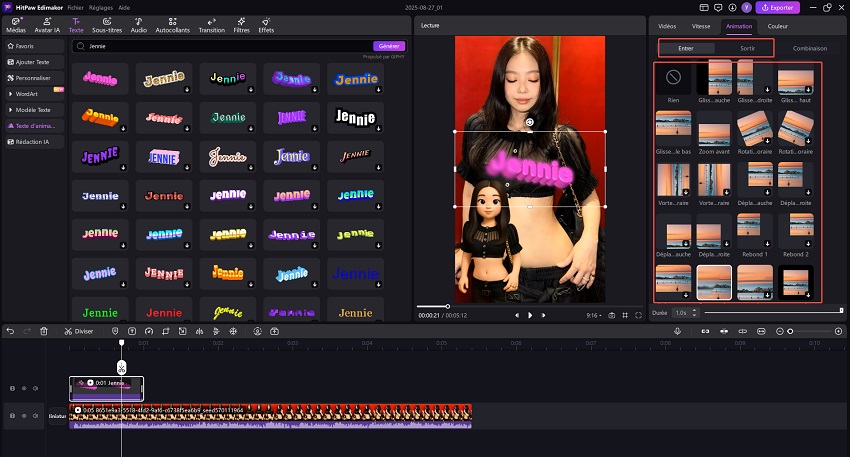This screenshot has height=457, width=850.
Task: Click the fullscreen preview icon
Action: pos(640,315)
